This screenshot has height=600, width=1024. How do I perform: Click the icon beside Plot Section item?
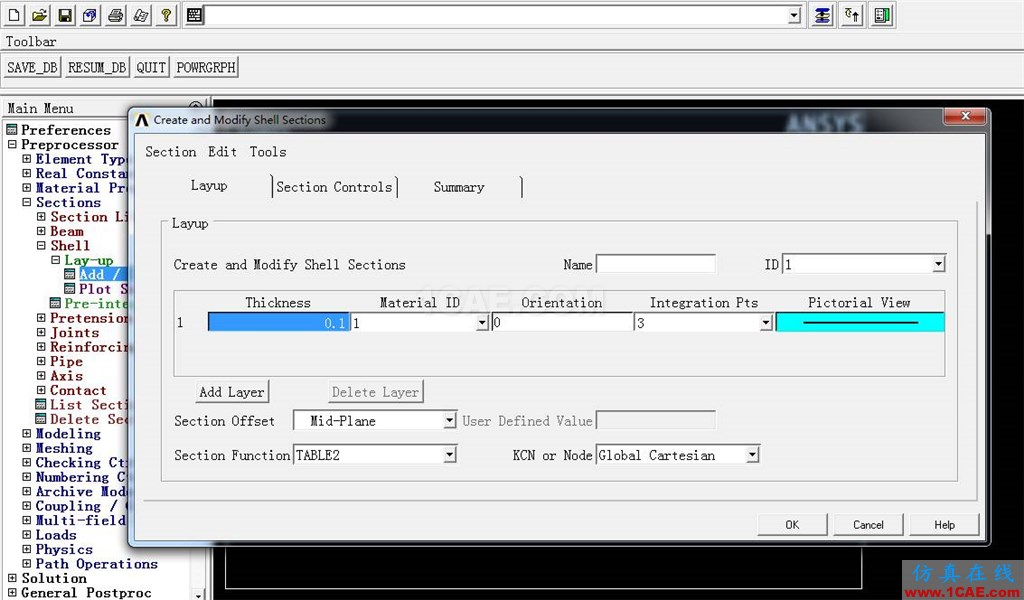point(70,289)
